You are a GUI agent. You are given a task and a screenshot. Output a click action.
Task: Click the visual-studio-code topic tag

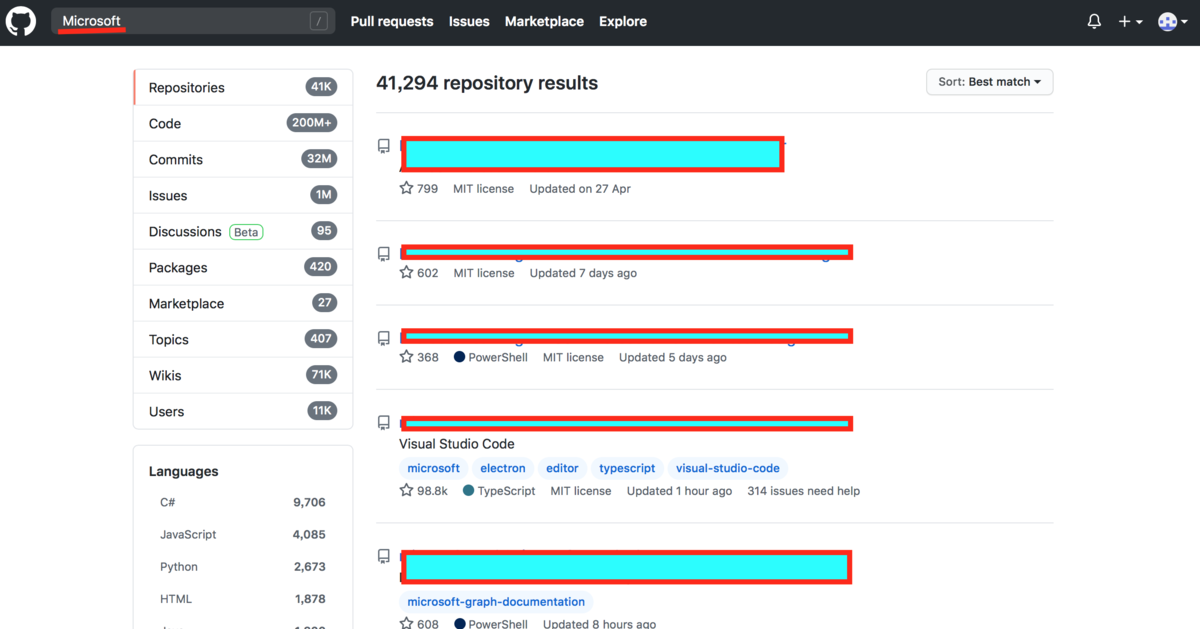tap(728, 468)
